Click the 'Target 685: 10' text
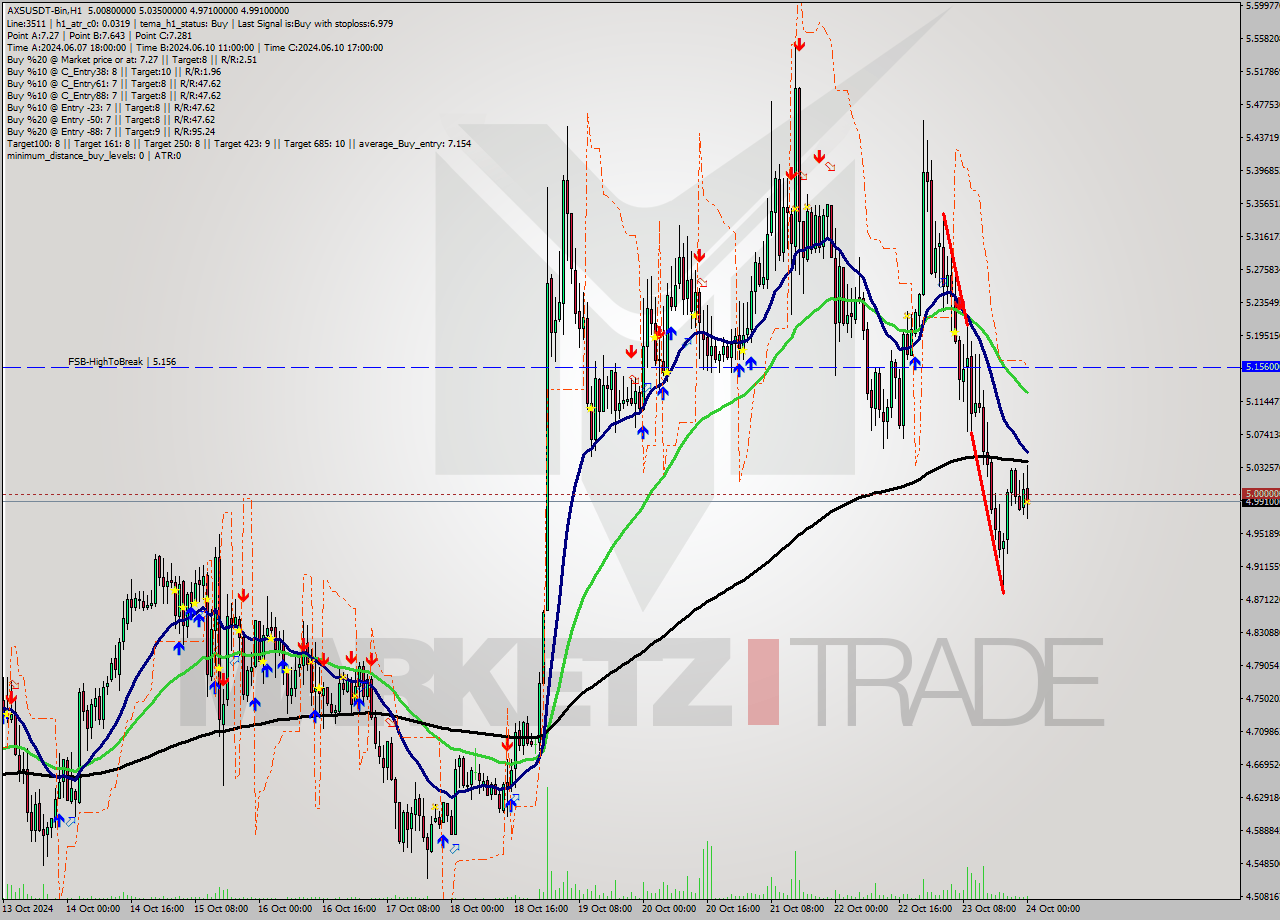 (314, 144)
